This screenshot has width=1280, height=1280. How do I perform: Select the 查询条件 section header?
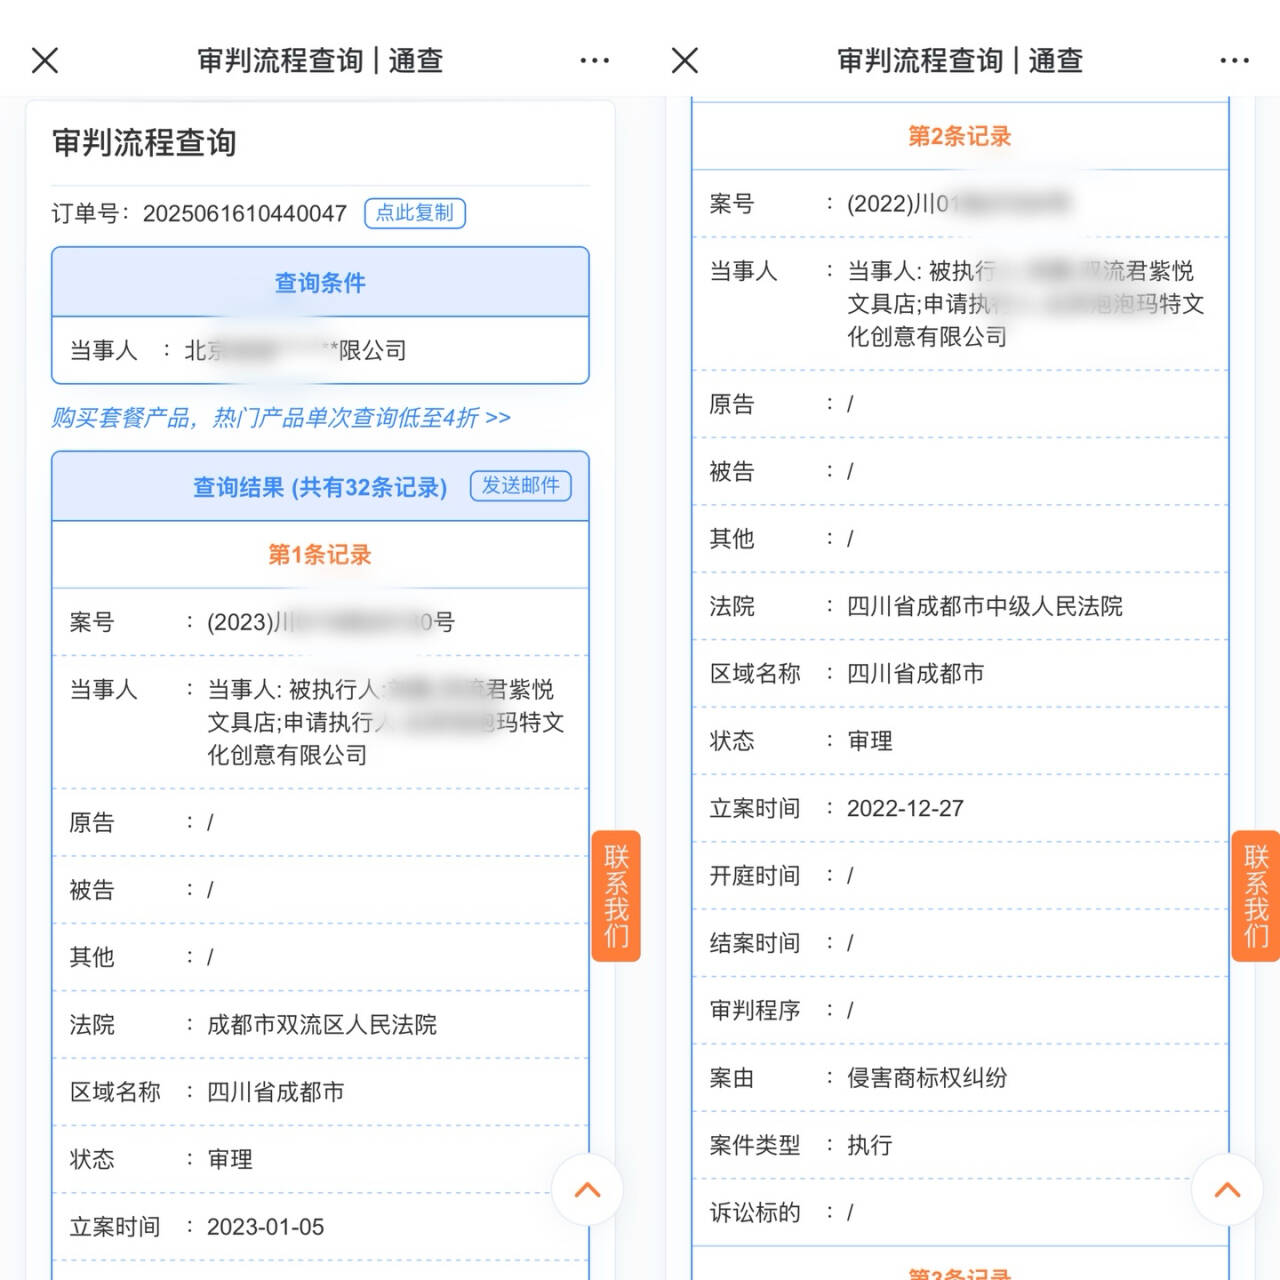(x=320, y=283)
